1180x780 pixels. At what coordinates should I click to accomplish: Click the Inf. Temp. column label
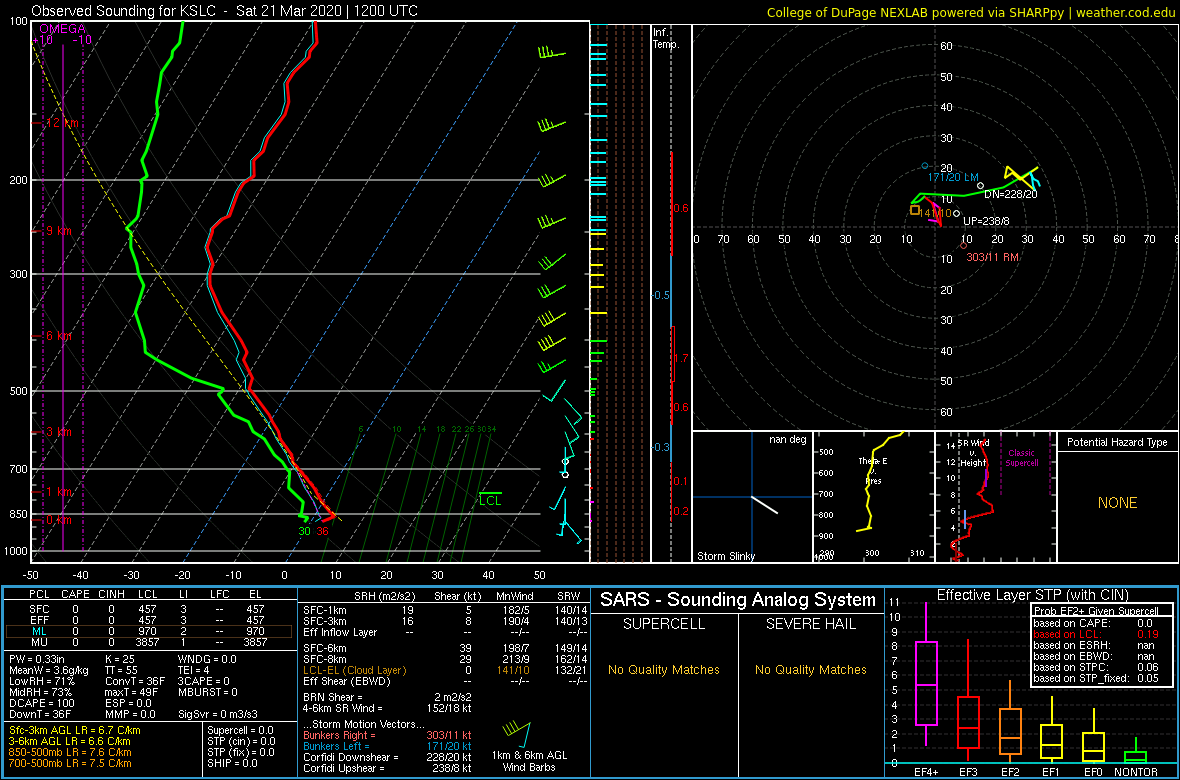tap(666, 38)
